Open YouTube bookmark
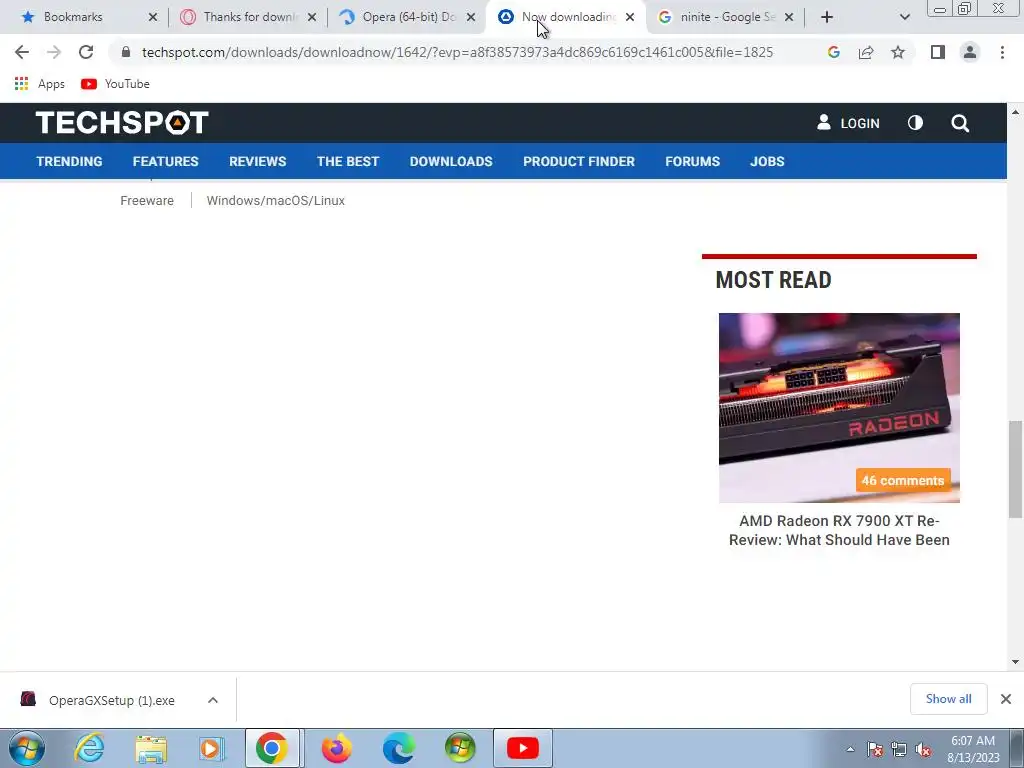 (116, 84)
